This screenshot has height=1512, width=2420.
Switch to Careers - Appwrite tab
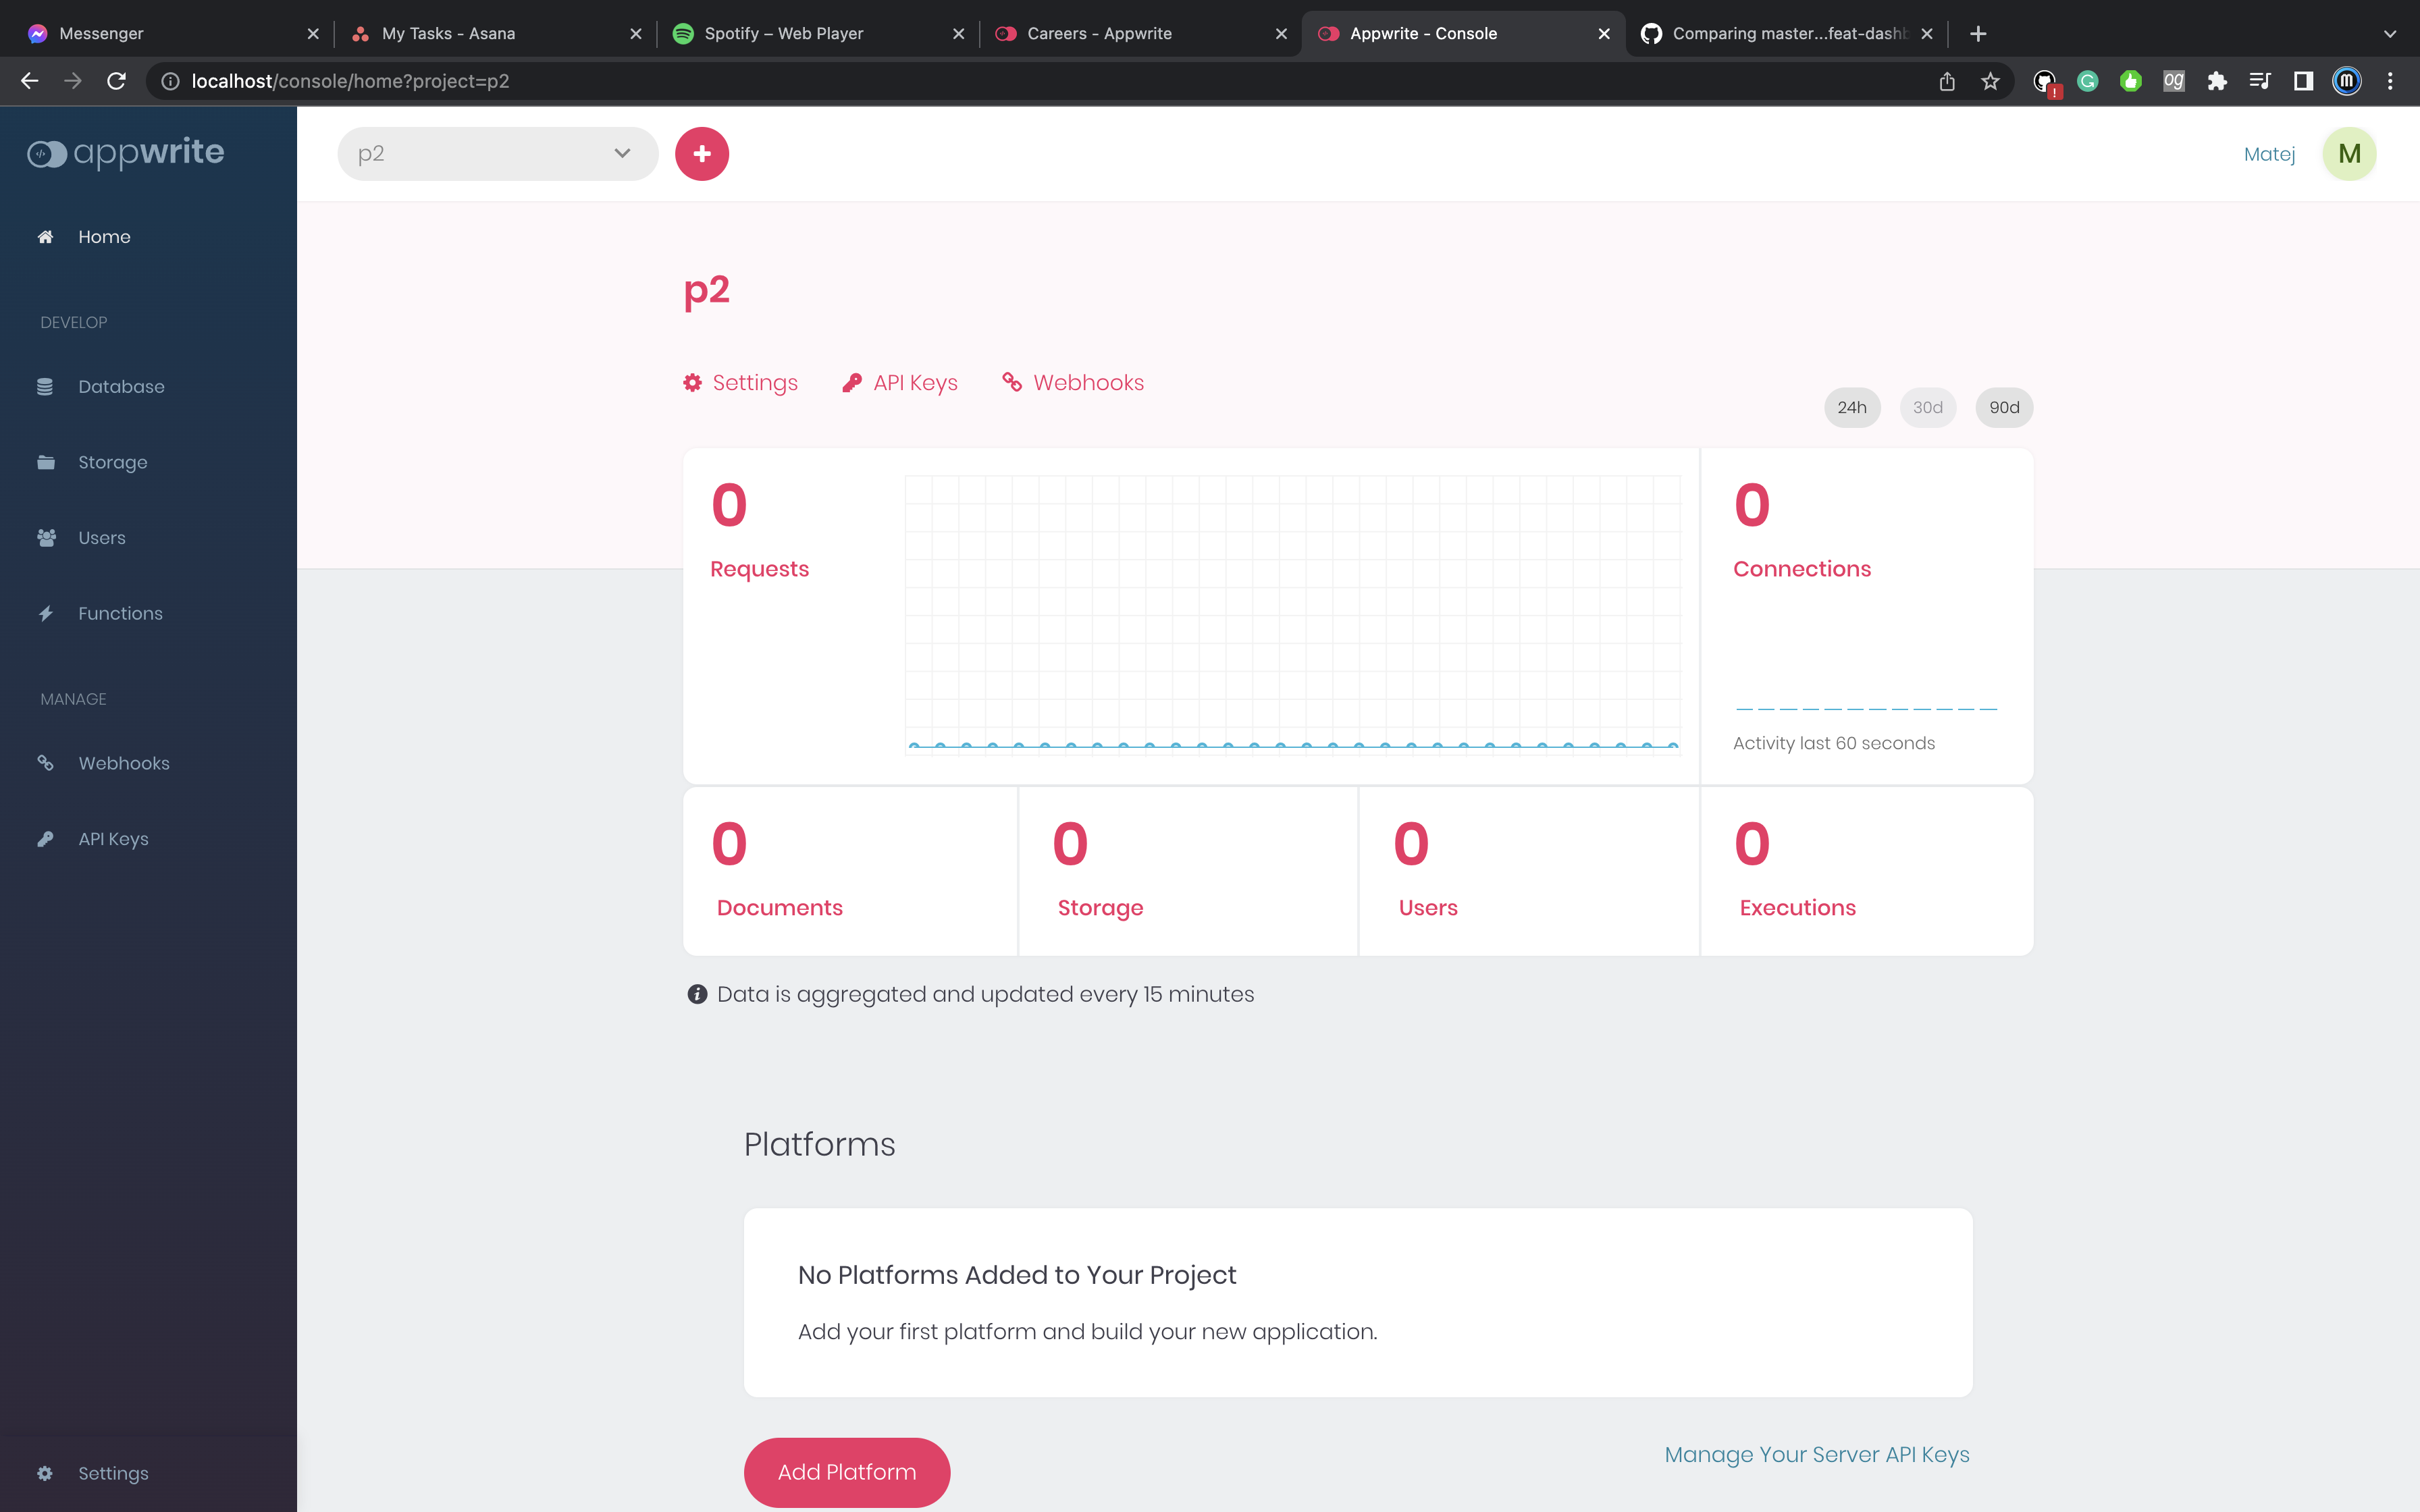tap(1141, 33)
